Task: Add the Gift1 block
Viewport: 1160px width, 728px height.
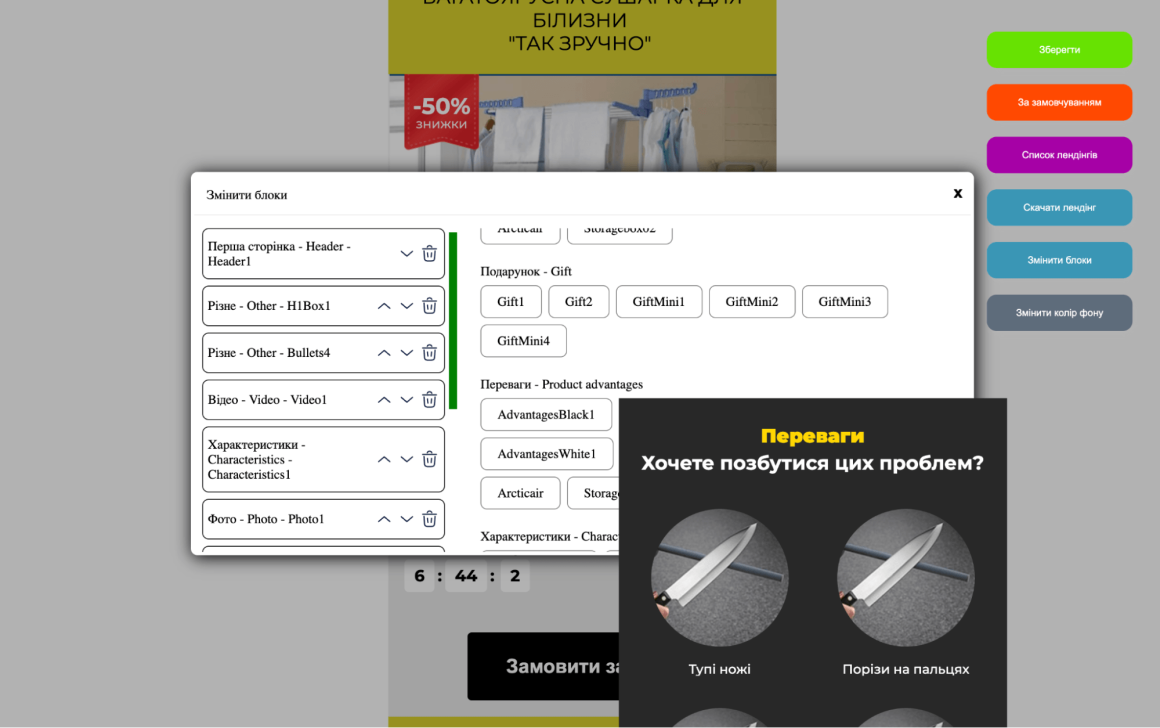Action: [x=510, y=301]
